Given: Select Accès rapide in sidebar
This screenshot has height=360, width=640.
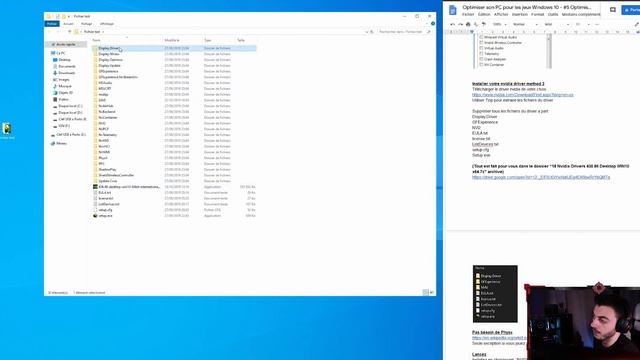Looking at the screenshot, I should [x=66, y=44].
